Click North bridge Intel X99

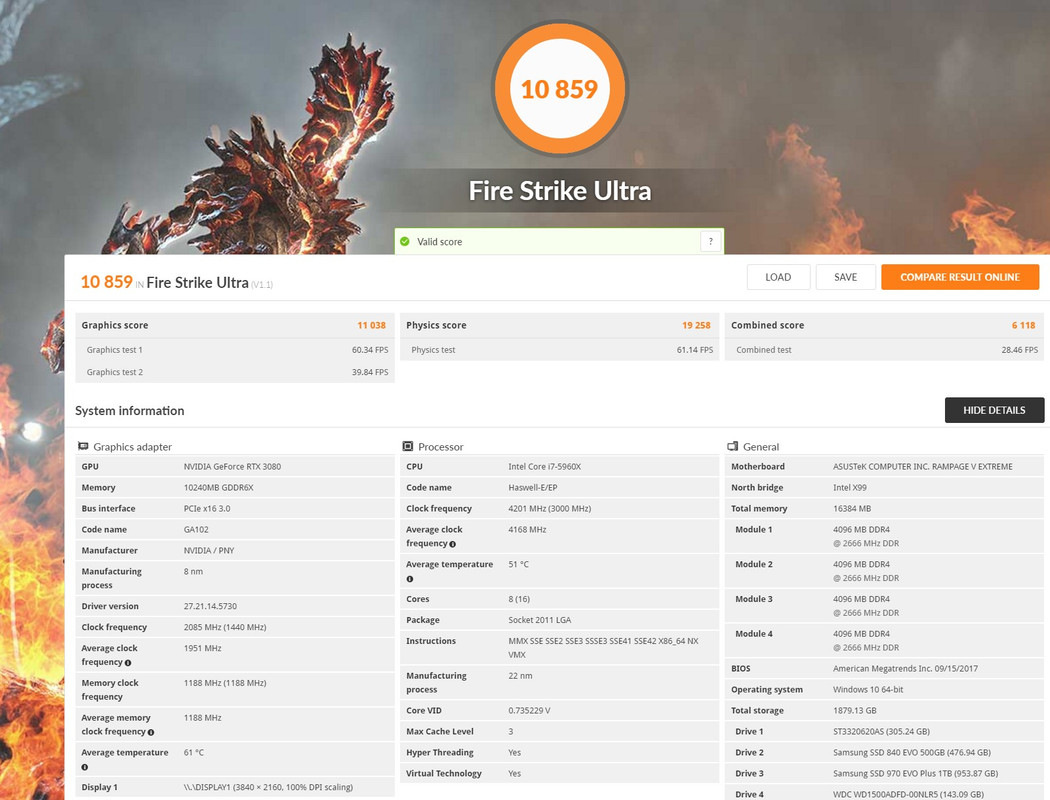pyautogui.click(x=850, y=487)
